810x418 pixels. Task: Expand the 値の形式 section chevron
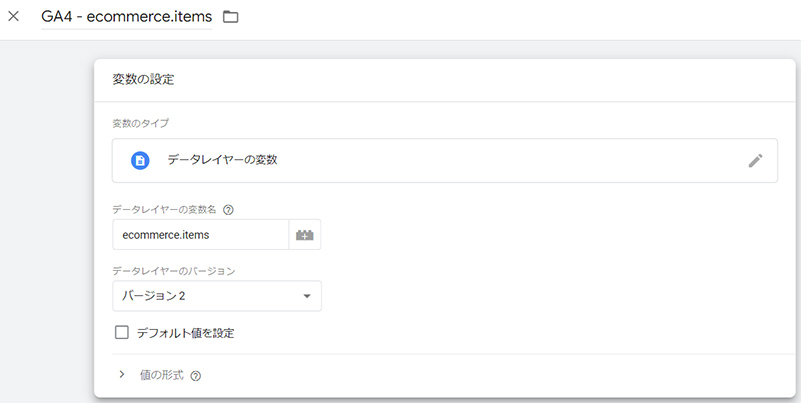pos(122,375)
